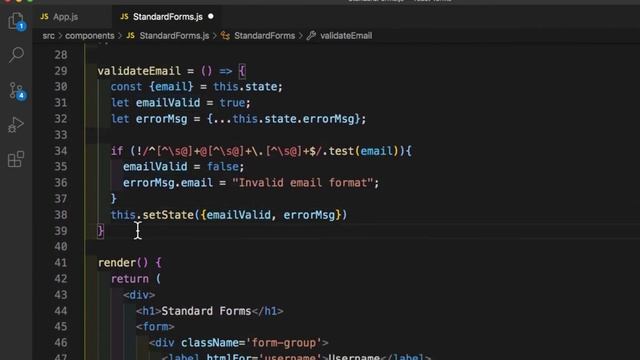Click line number 41 in the gutter

[60, 263]
